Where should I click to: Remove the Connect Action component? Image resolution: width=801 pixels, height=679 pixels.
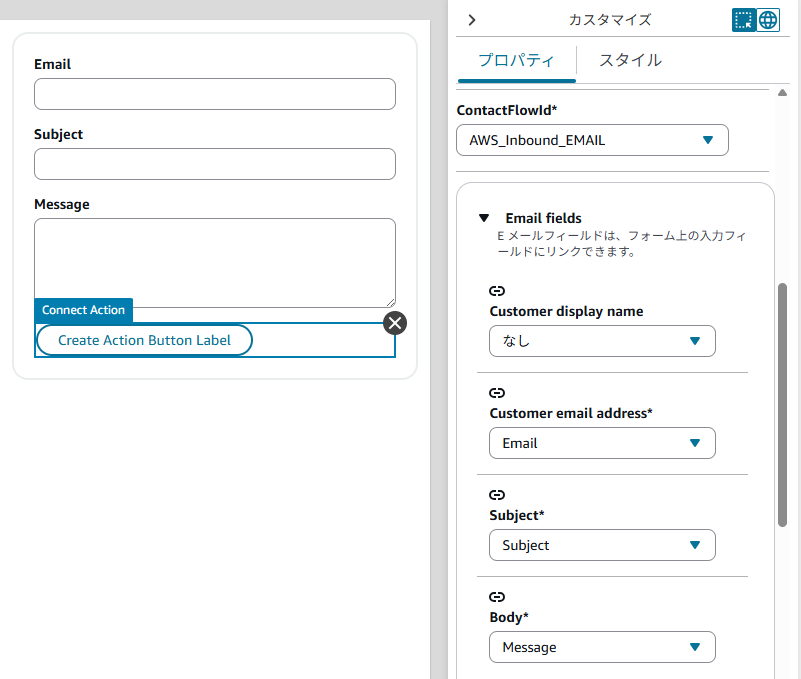[395, 323]
